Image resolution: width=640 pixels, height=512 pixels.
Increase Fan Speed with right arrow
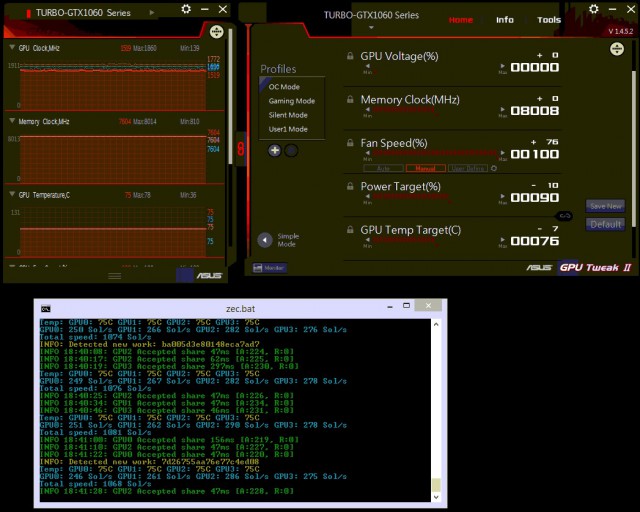click(502, 153)
